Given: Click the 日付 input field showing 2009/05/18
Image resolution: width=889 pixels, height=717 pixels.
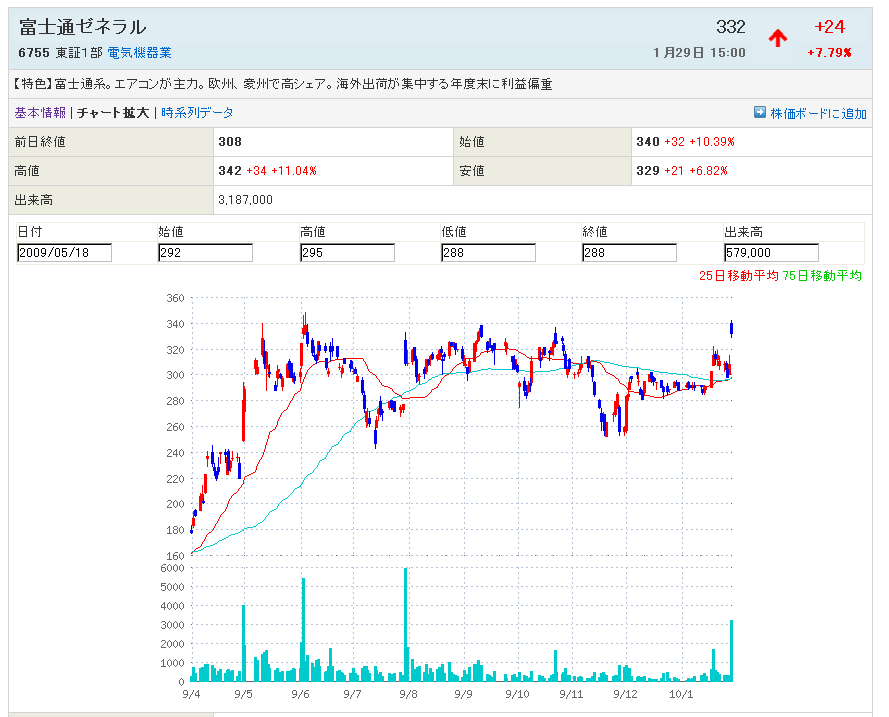Looking at the screenshot, I should (64, 253).
